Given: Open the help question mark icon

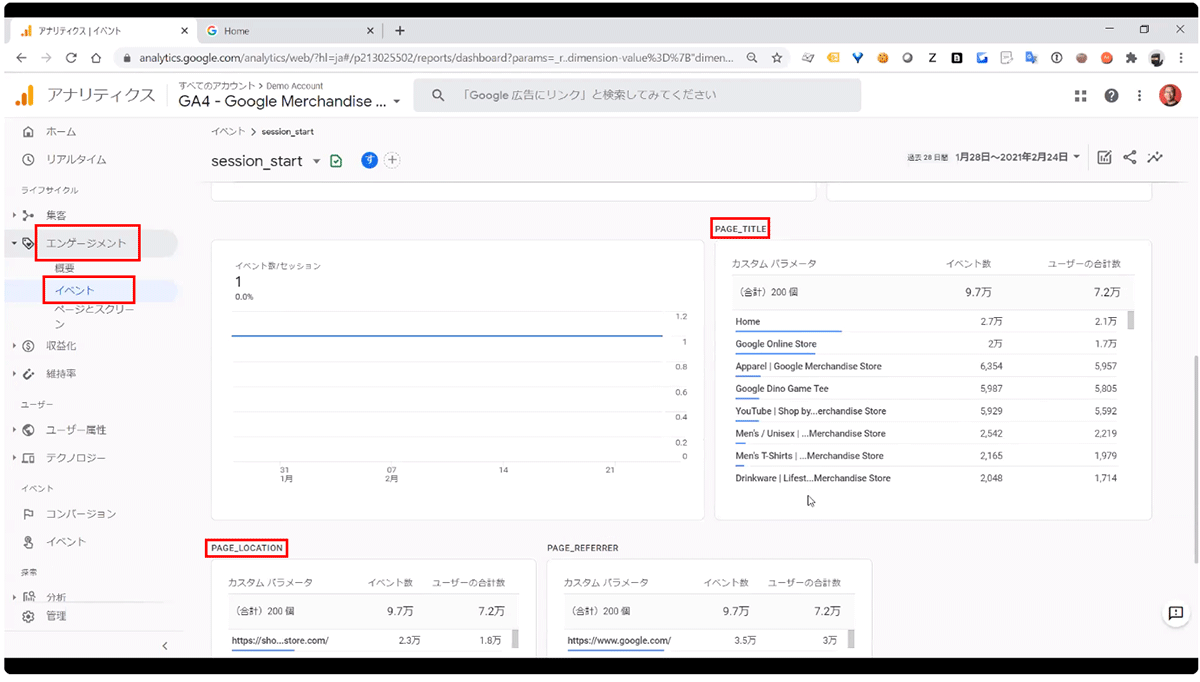Looking at the screenshot, I should click(x=1111, y=96).
